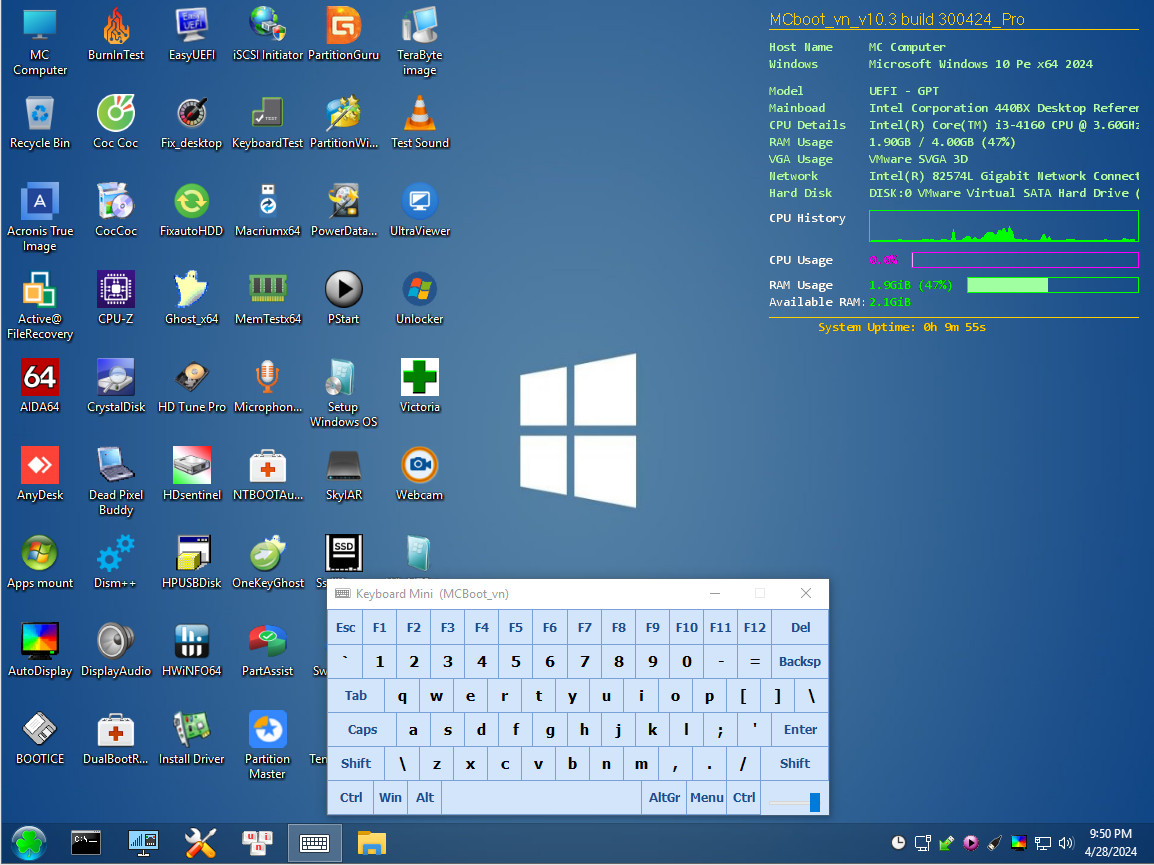Viewport: 1154px width, 865px height.
Task: Open File Explorer from the taskbar
Action: [371, 843]
